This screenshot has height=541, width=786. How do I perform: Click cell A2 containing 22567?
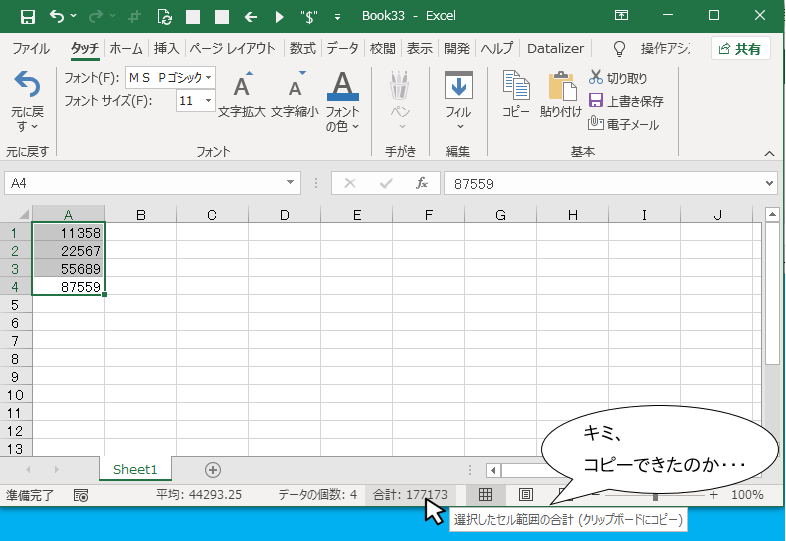point(69,251)
